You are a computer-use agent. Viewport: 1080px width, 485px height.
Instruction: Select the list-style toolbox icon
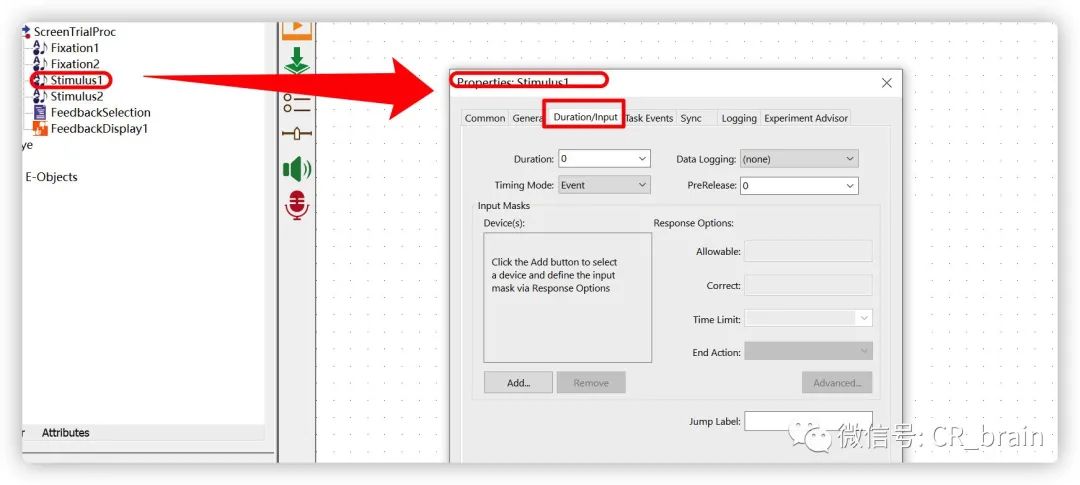click(297, 104)
